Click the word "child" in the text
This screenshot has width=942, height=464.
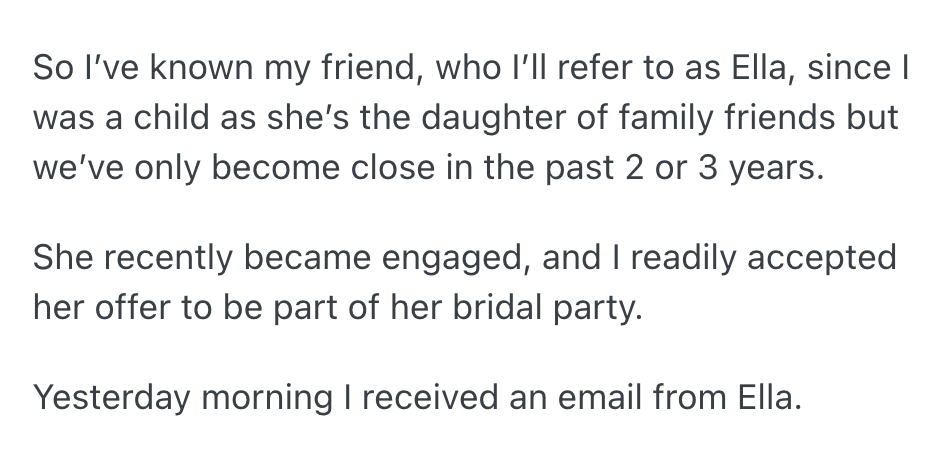156,119
